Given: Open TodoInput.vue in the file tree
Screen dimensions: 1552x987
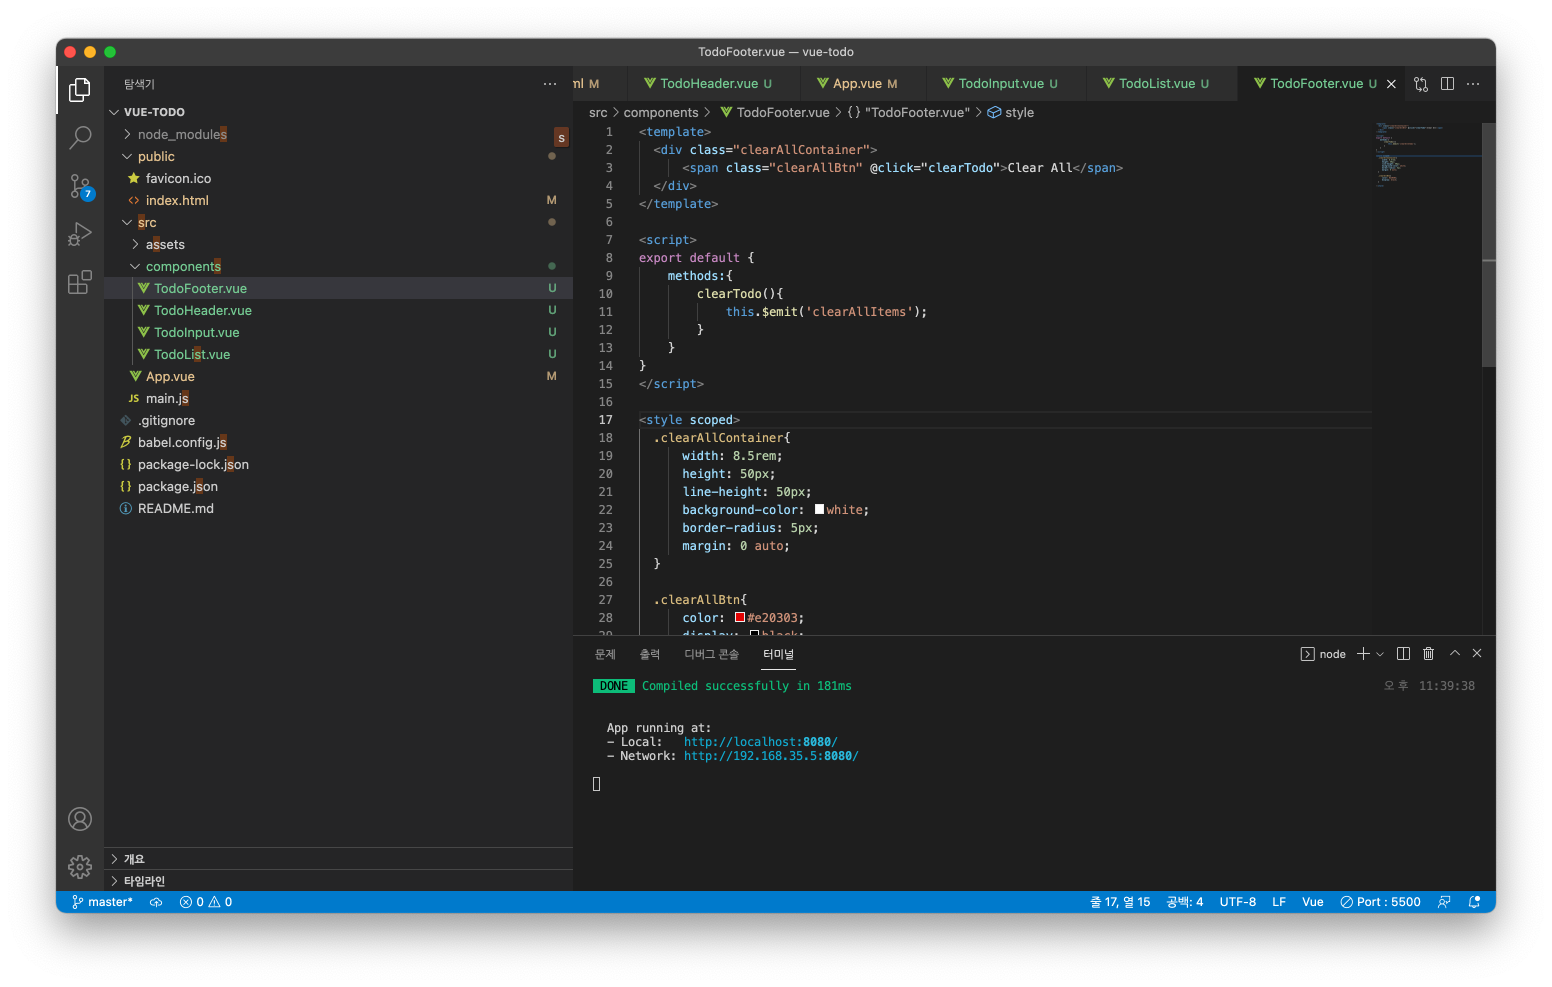Looking at the screenshot, I should pos(338,332).
